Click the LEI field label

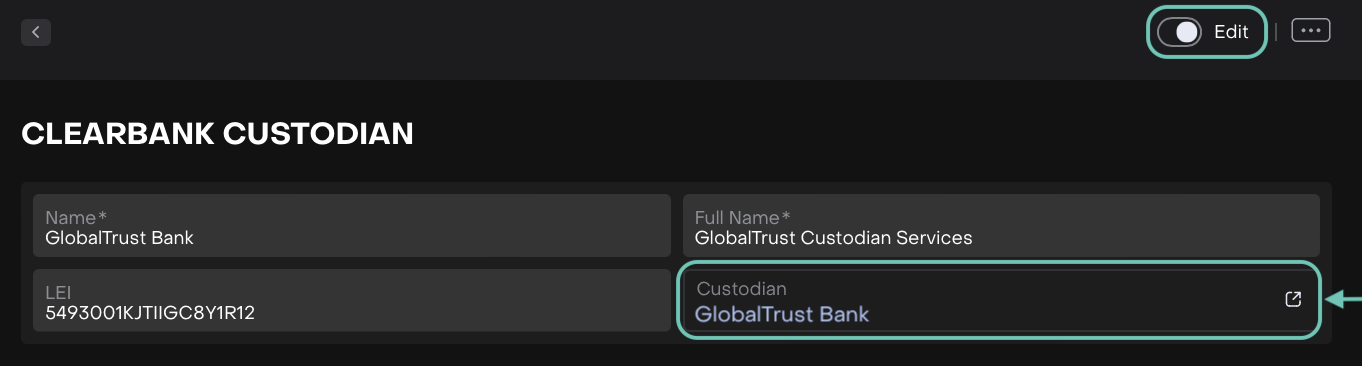tap(58, 293)
